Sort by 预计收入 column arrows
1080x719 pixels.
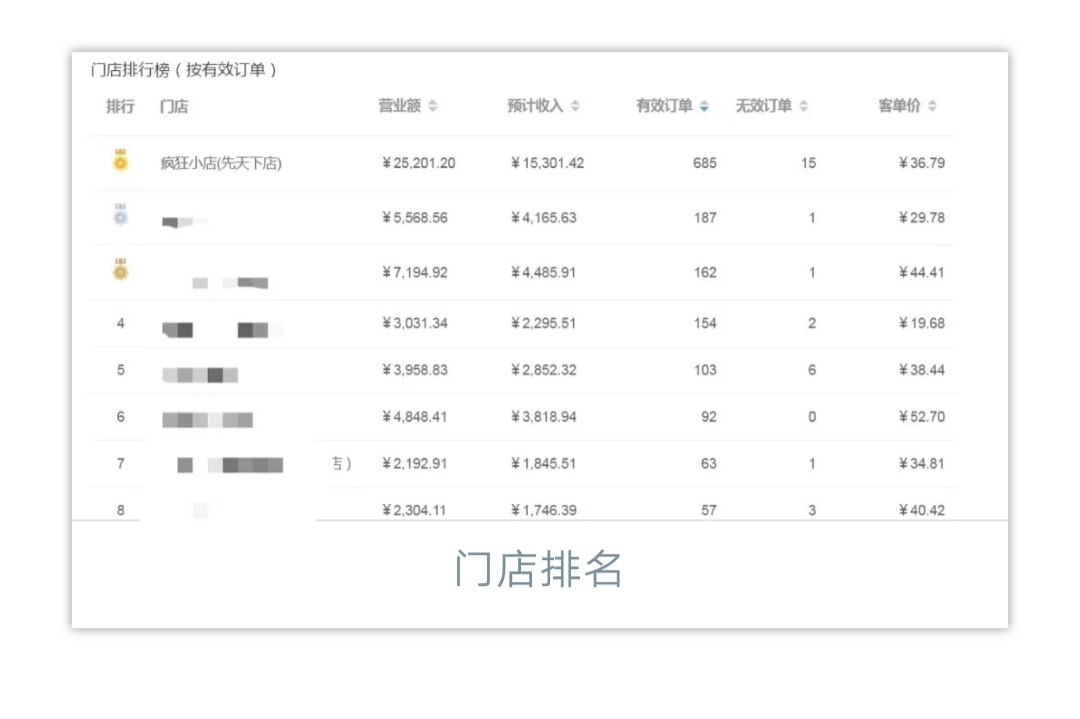coord(575,106)
